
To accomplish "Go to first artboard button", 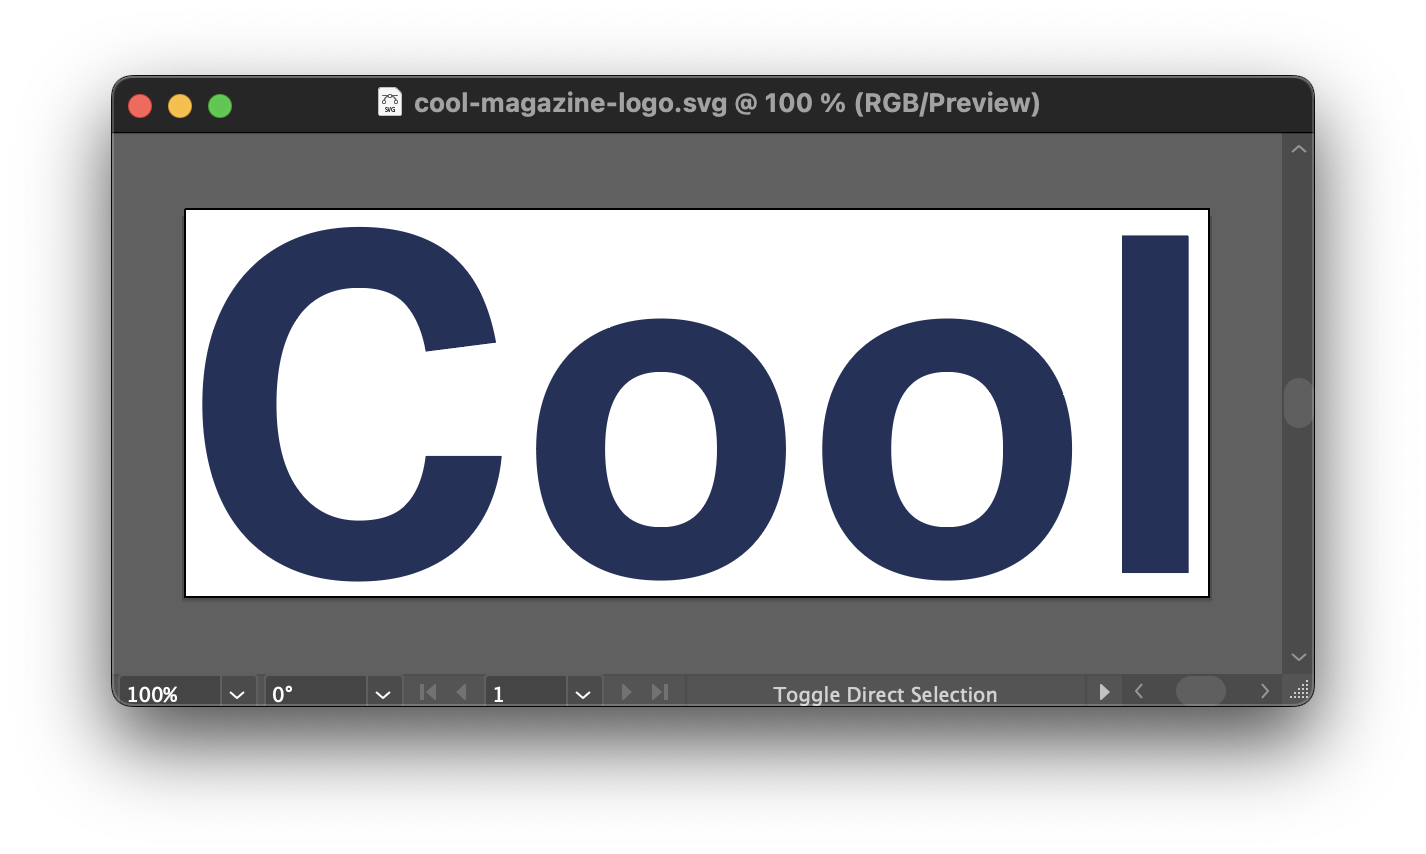I will click(428, 692).
